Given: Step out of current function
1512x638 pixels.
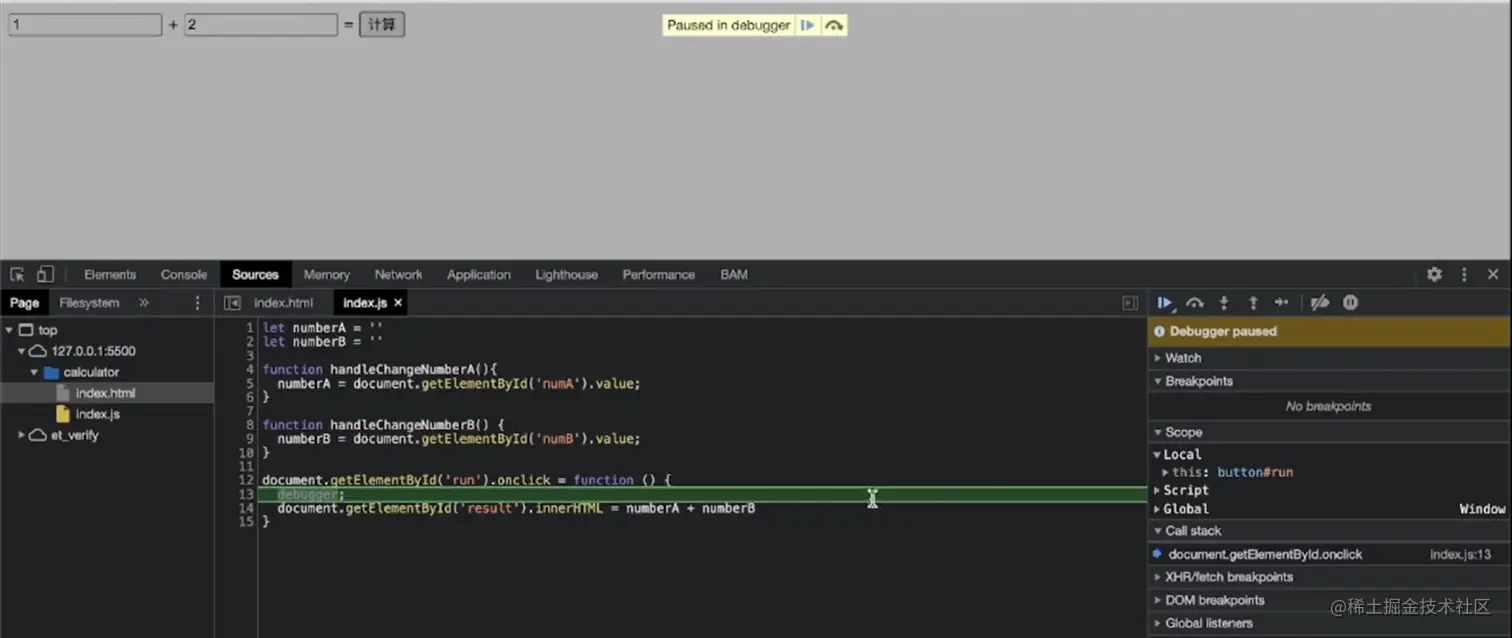Looking at the screenshot, I should (1253, 302).
